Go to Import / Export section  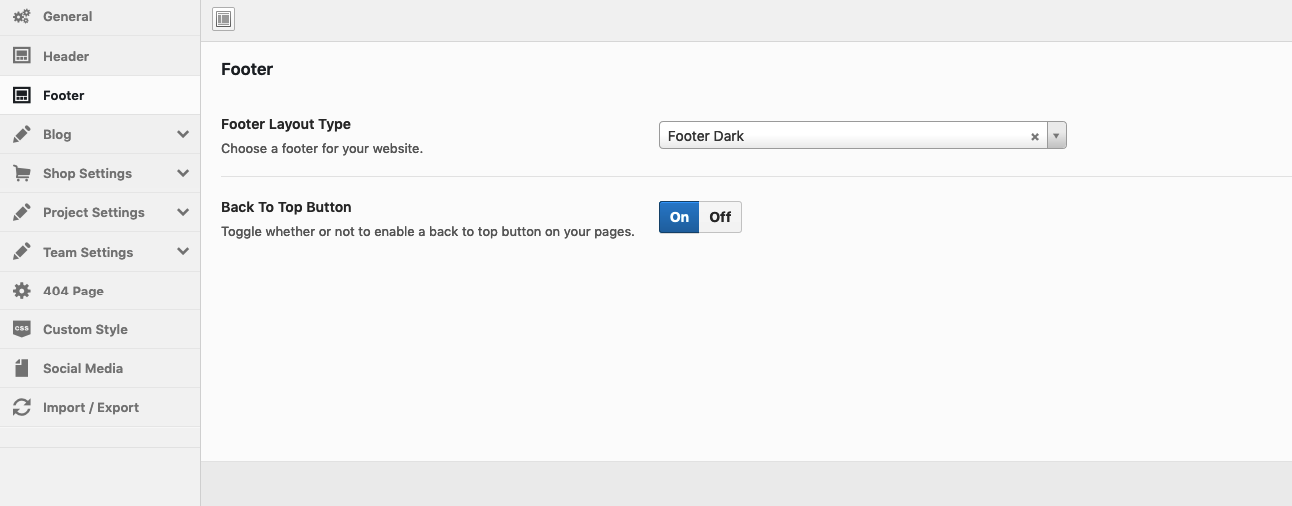[x=91, y=408]
